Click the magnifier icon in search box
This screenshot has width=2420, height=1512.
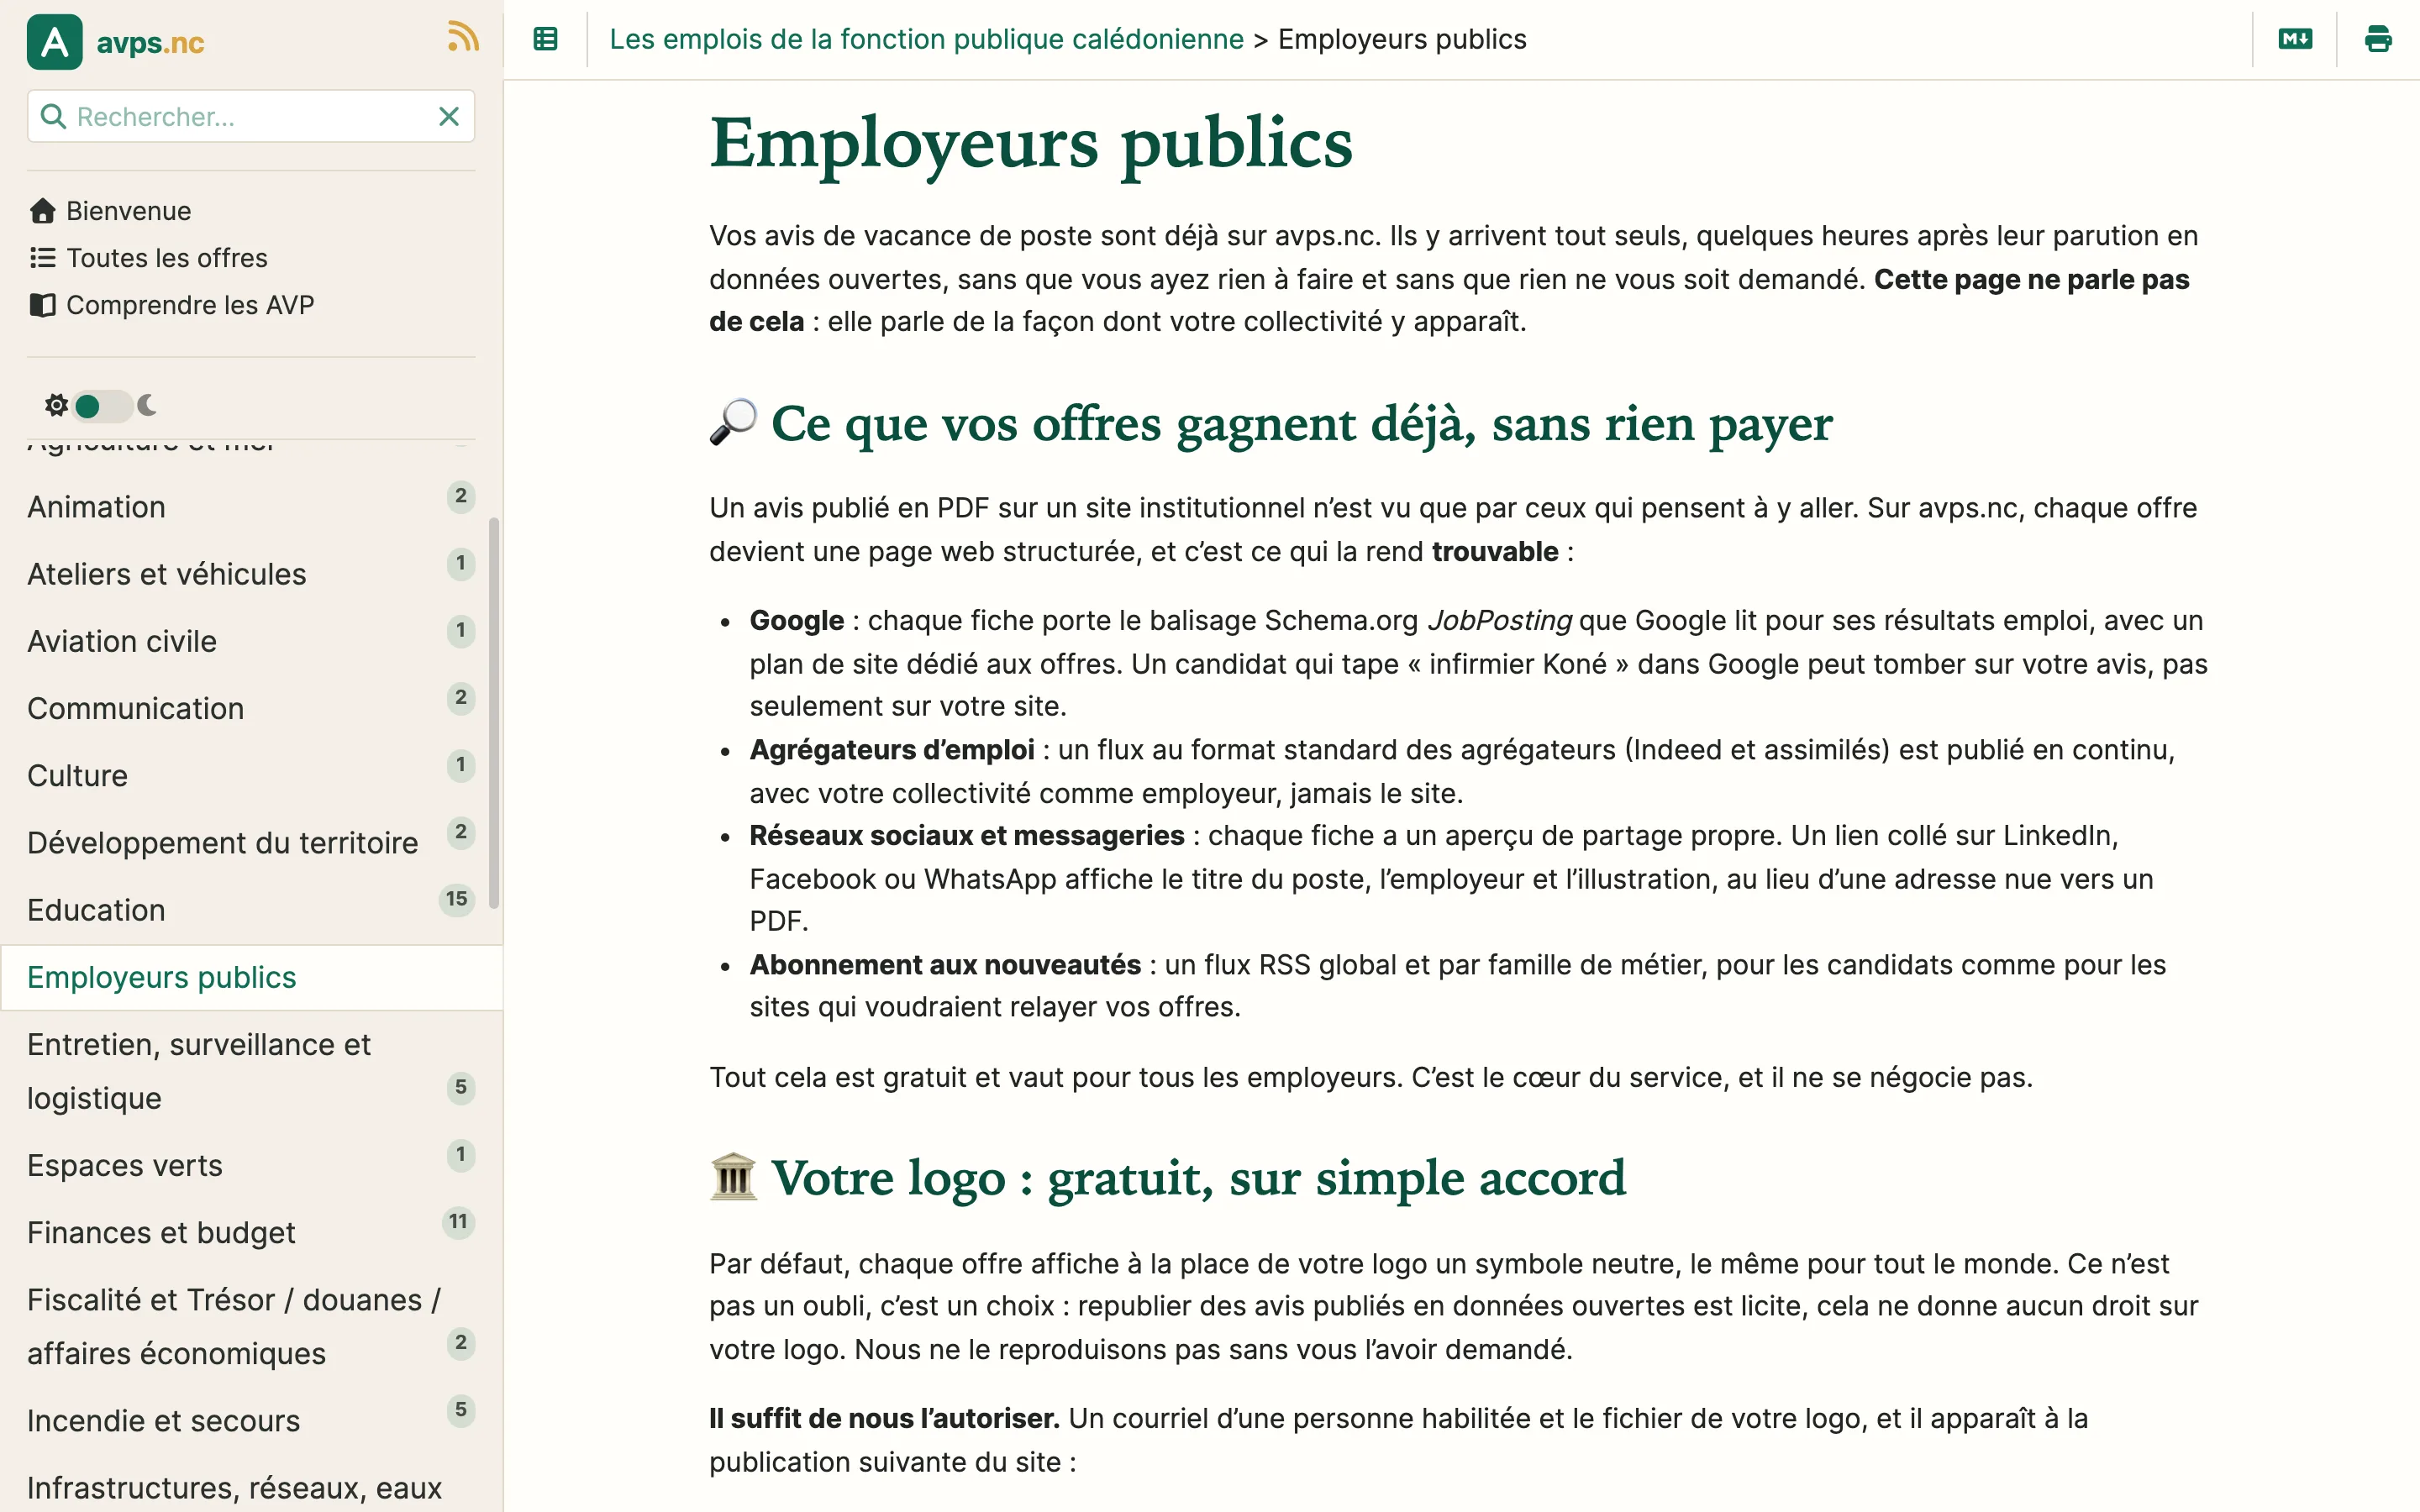(x=53, y=116)
